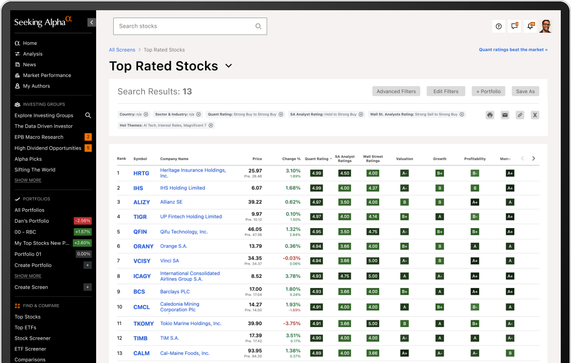Viewport: 571px width, 363px height.
Task: Open the Orange S.A. company link
Action: (173, 246)
